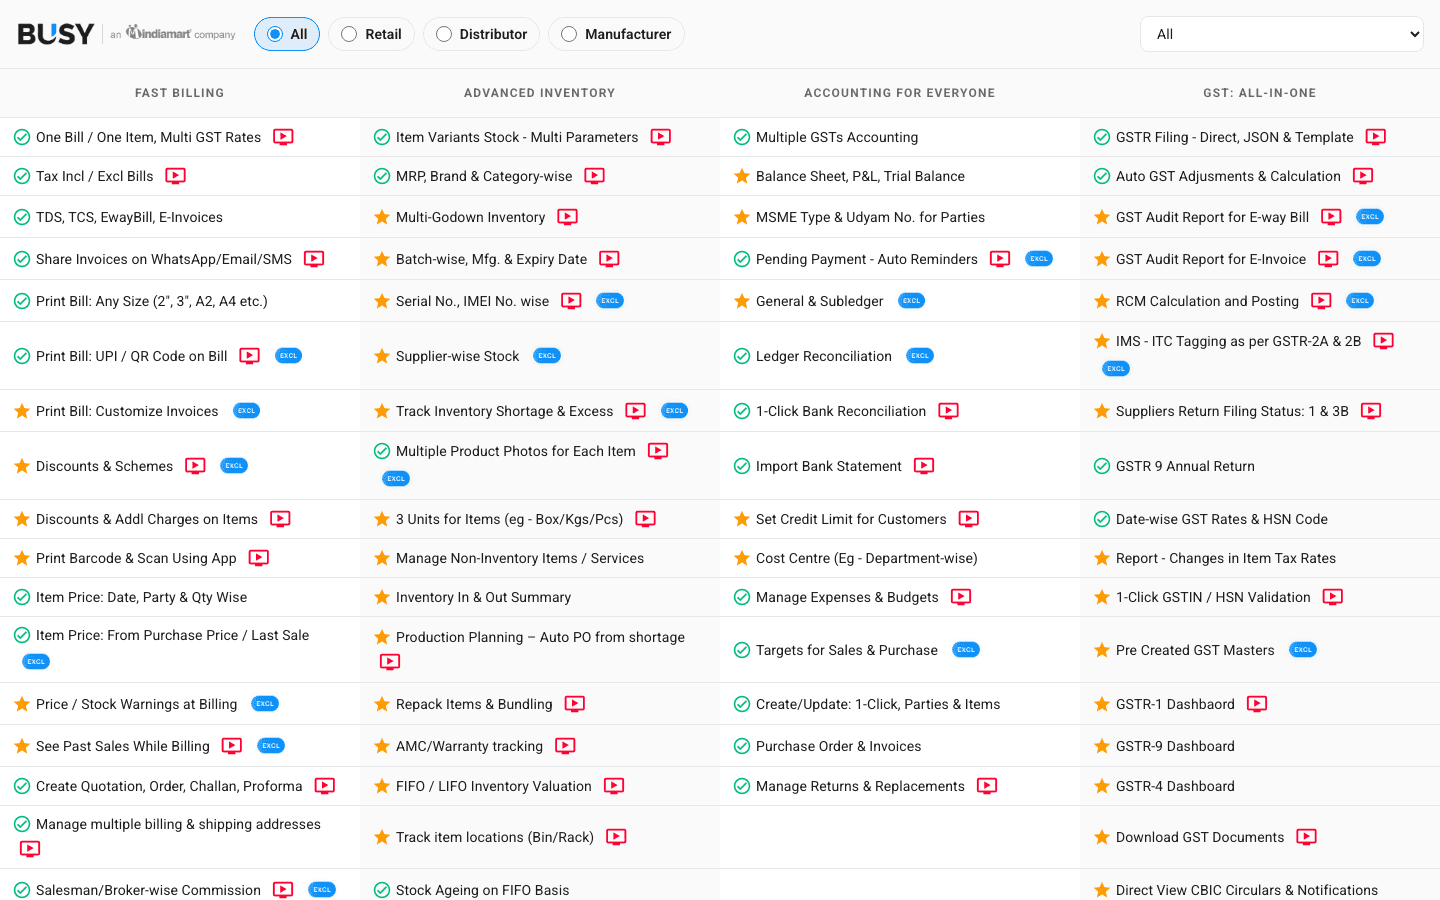
Task: Play video for Repack Items & Bundling
Action: pyautogui.click(x=575, y=704)
